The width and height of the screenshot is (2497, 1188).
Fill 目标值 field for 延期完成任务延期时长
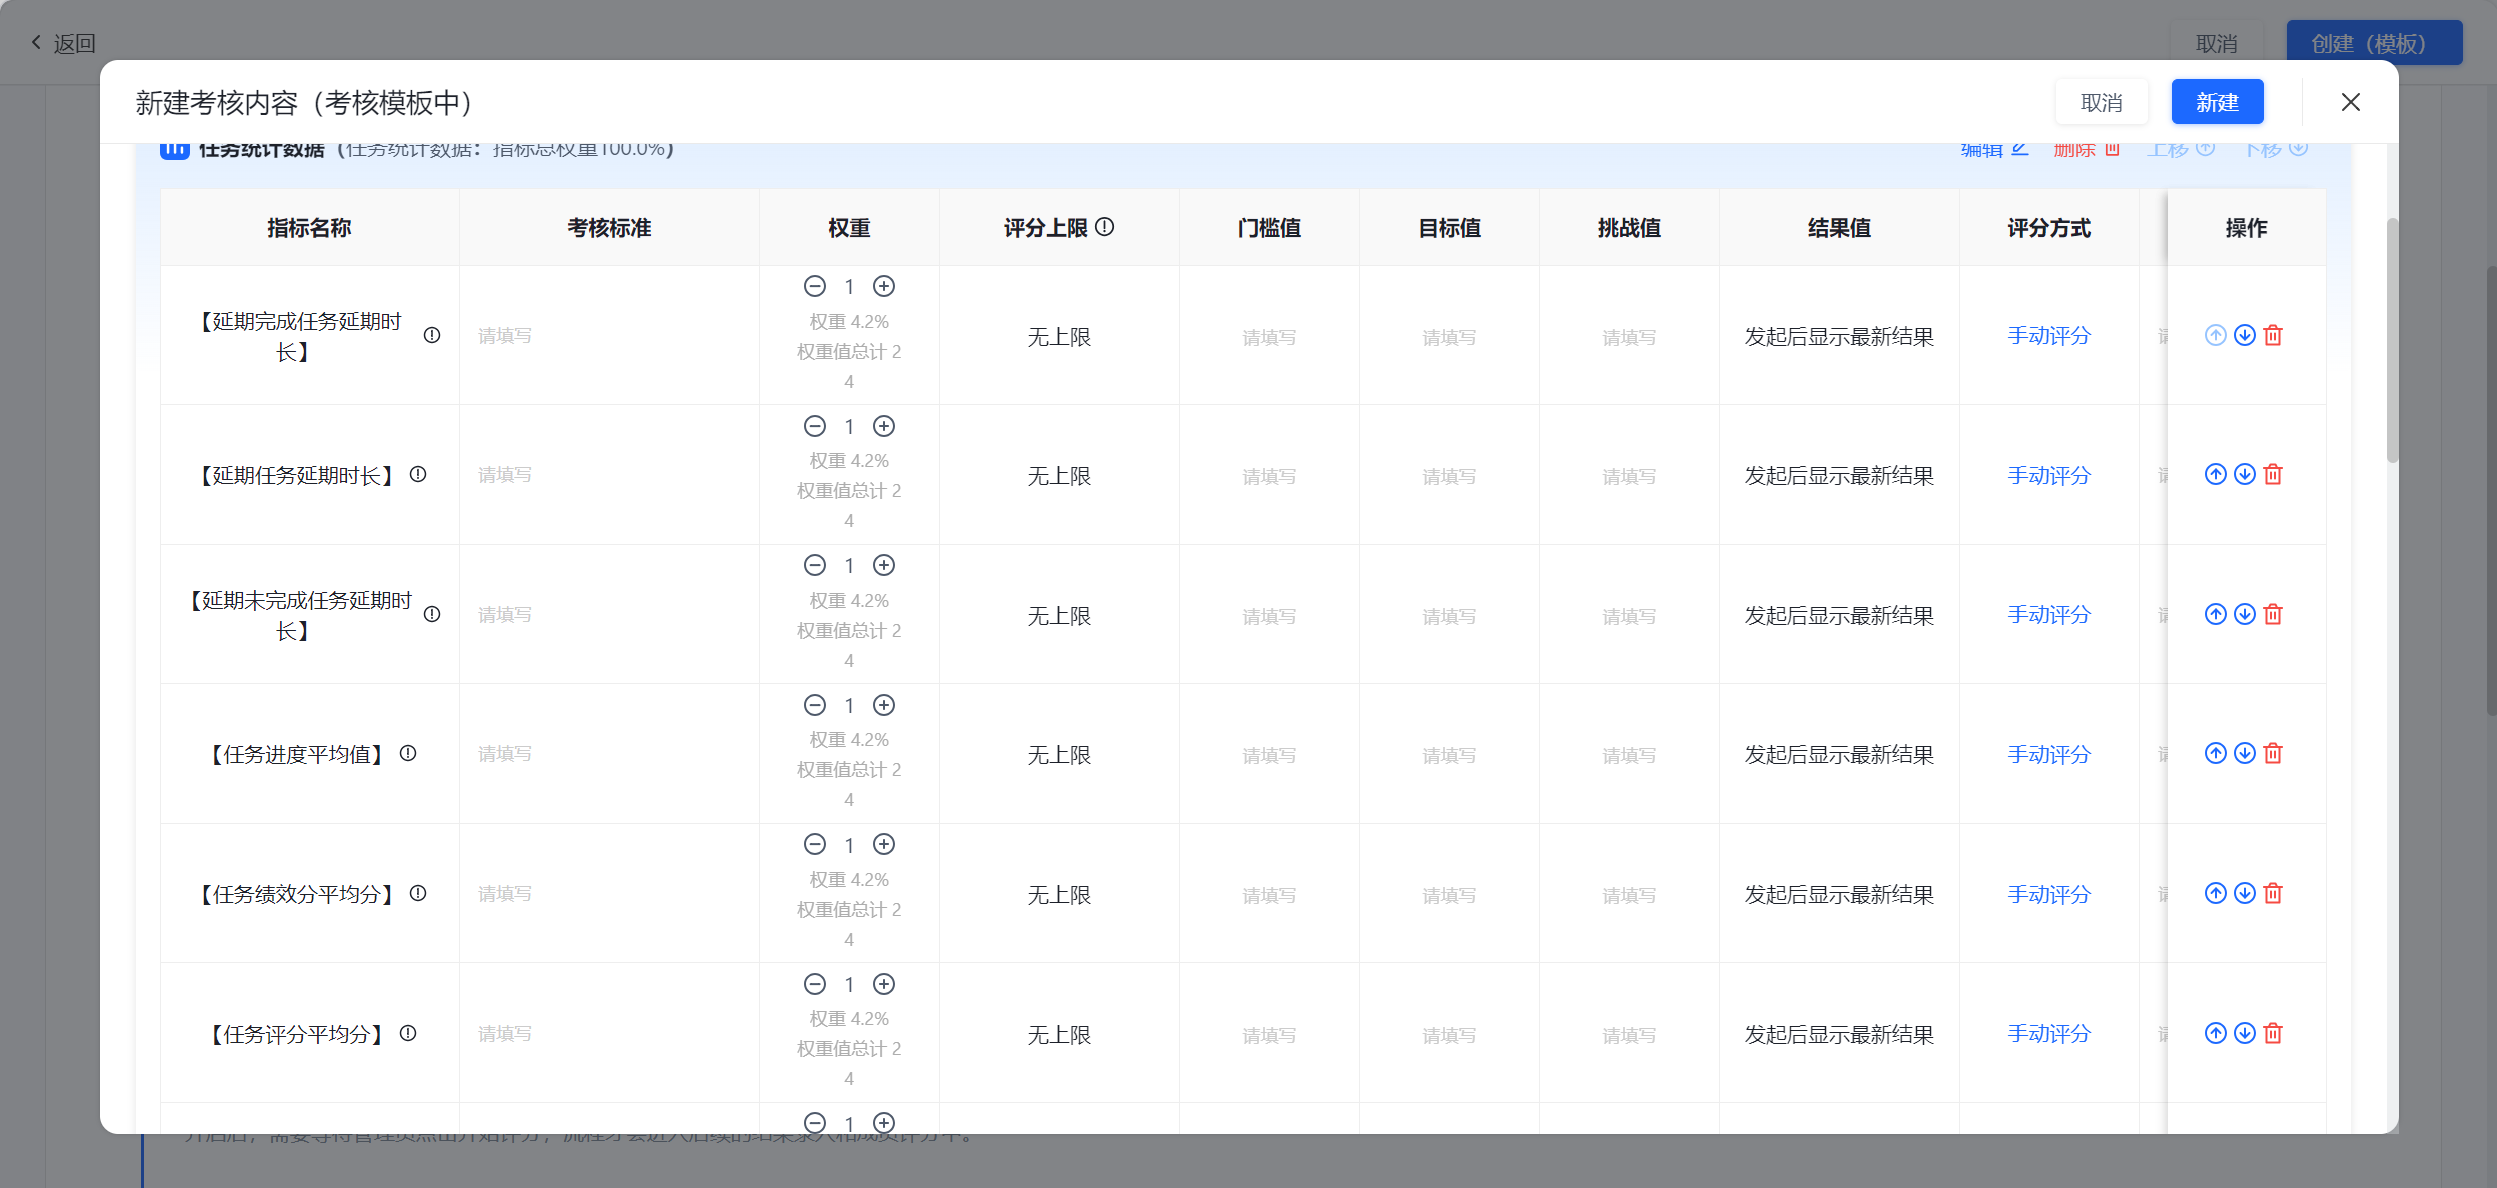pyautogui.click(x=1449, y=338)
